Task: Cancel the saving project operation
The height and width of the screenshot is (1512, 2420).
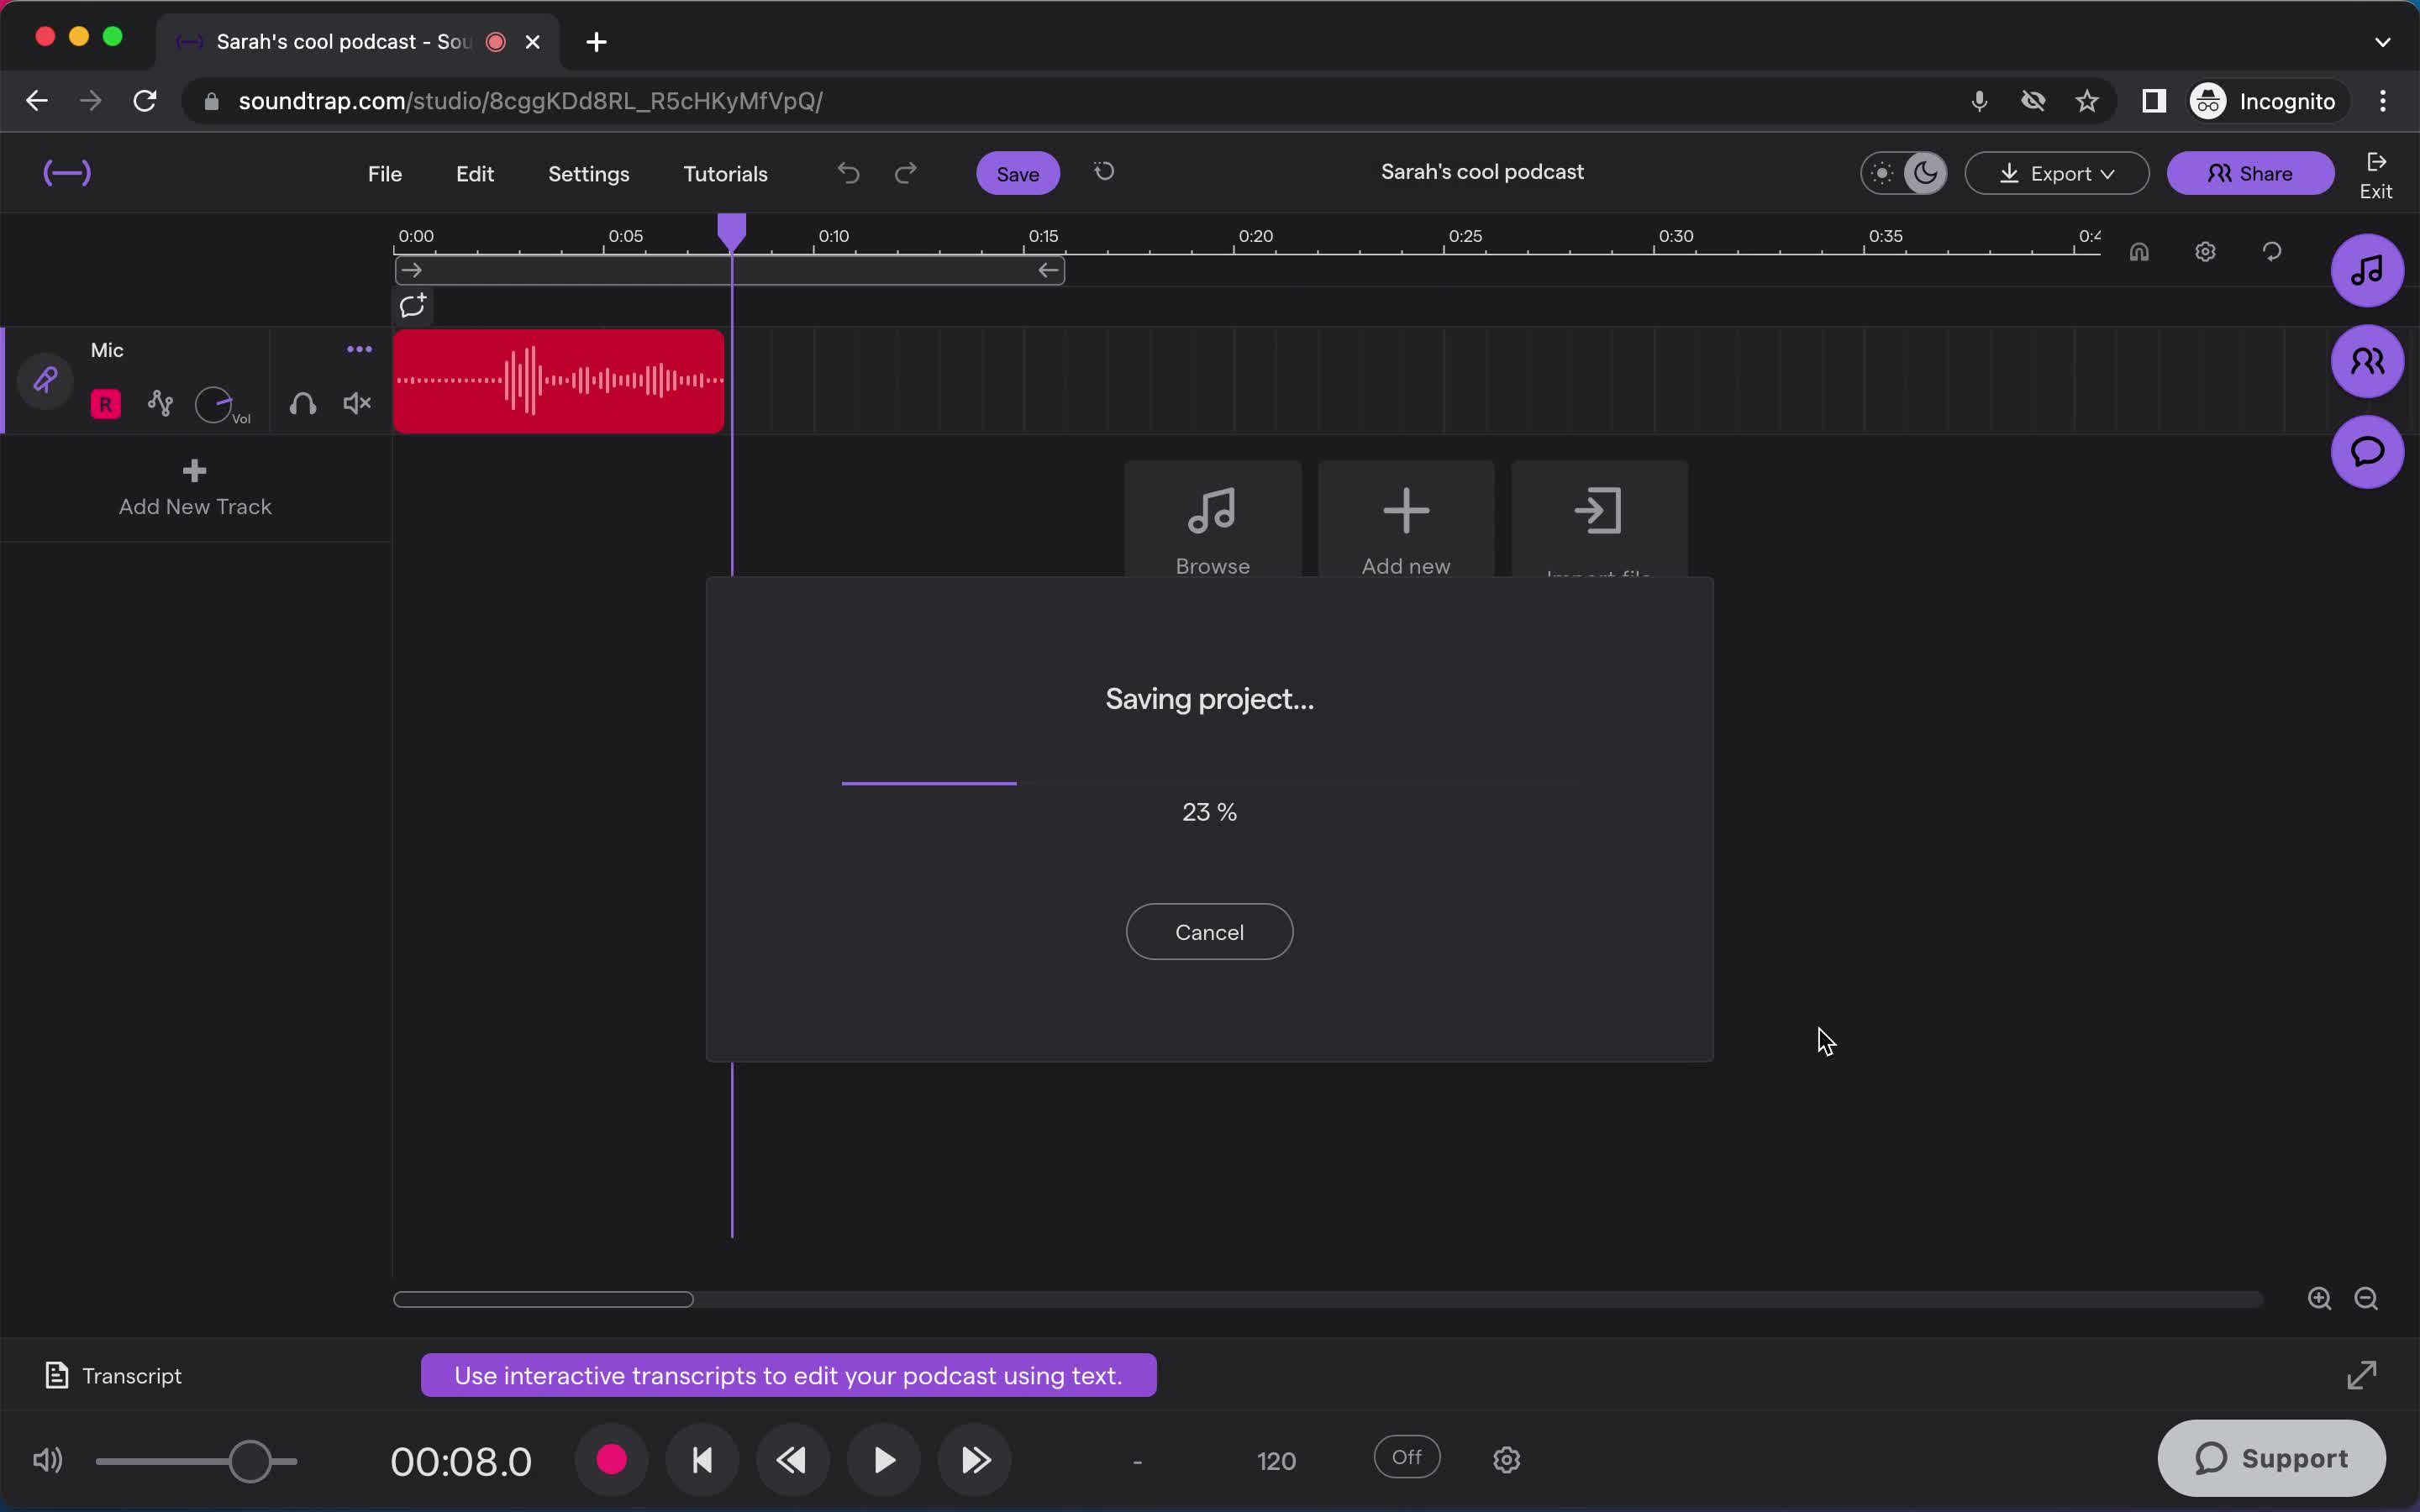Action: click(1209, 930)
